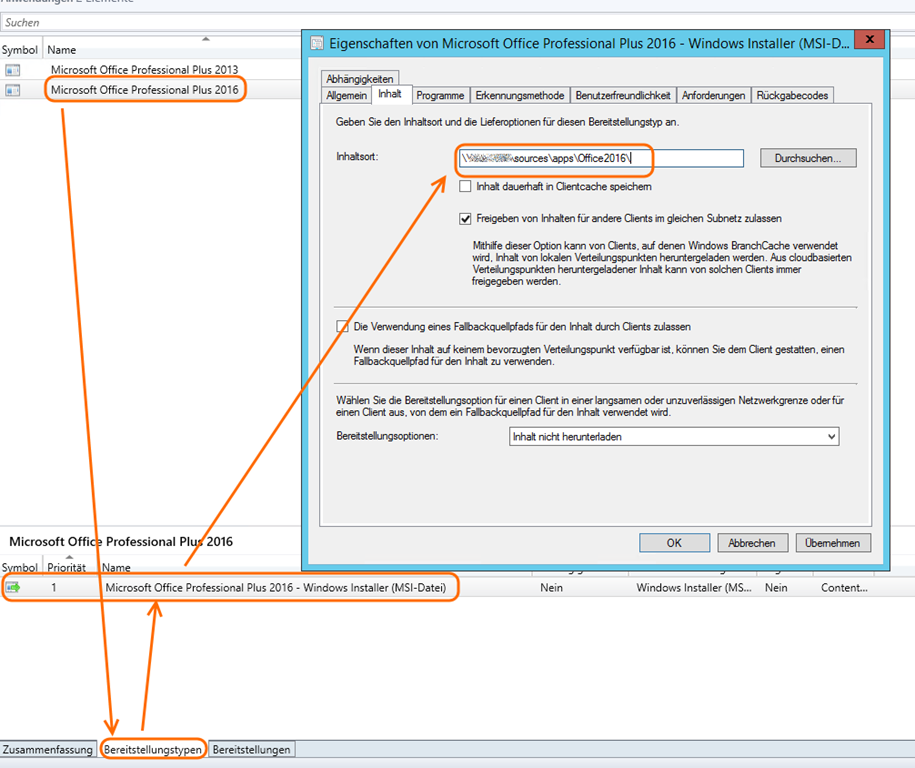Image resolution: width=915 pixels, height=768 pixels.
Task: Switch to the Erkennungsmethode tab
Action: click(x=520, y=95)
